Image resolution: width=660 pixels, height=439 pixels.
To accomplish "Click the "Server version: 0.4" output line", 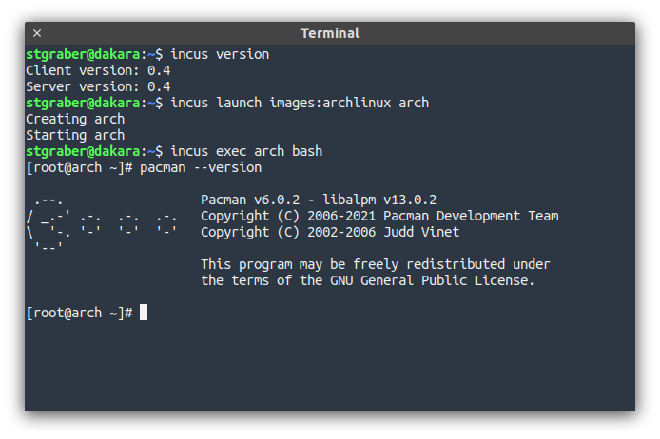I will [98, 86].
